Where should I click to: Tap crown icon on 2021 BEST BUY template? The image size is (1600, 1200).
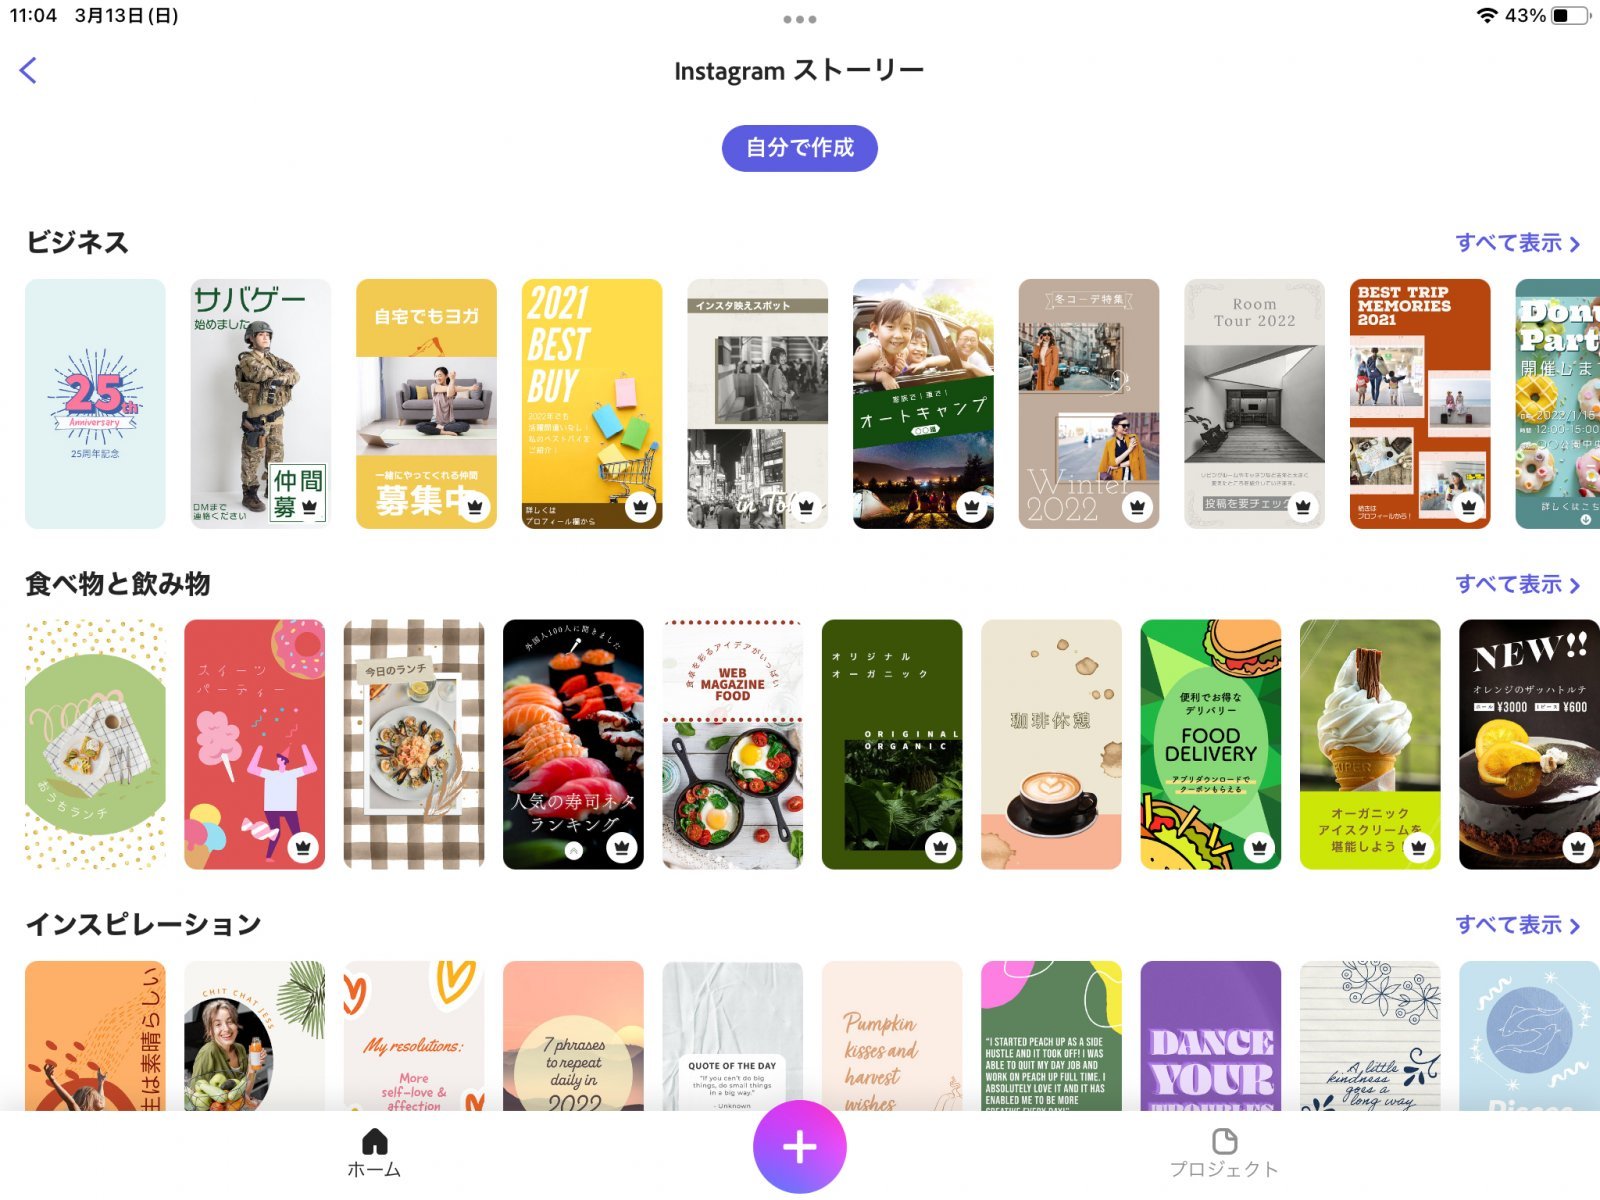pos(640,507)
